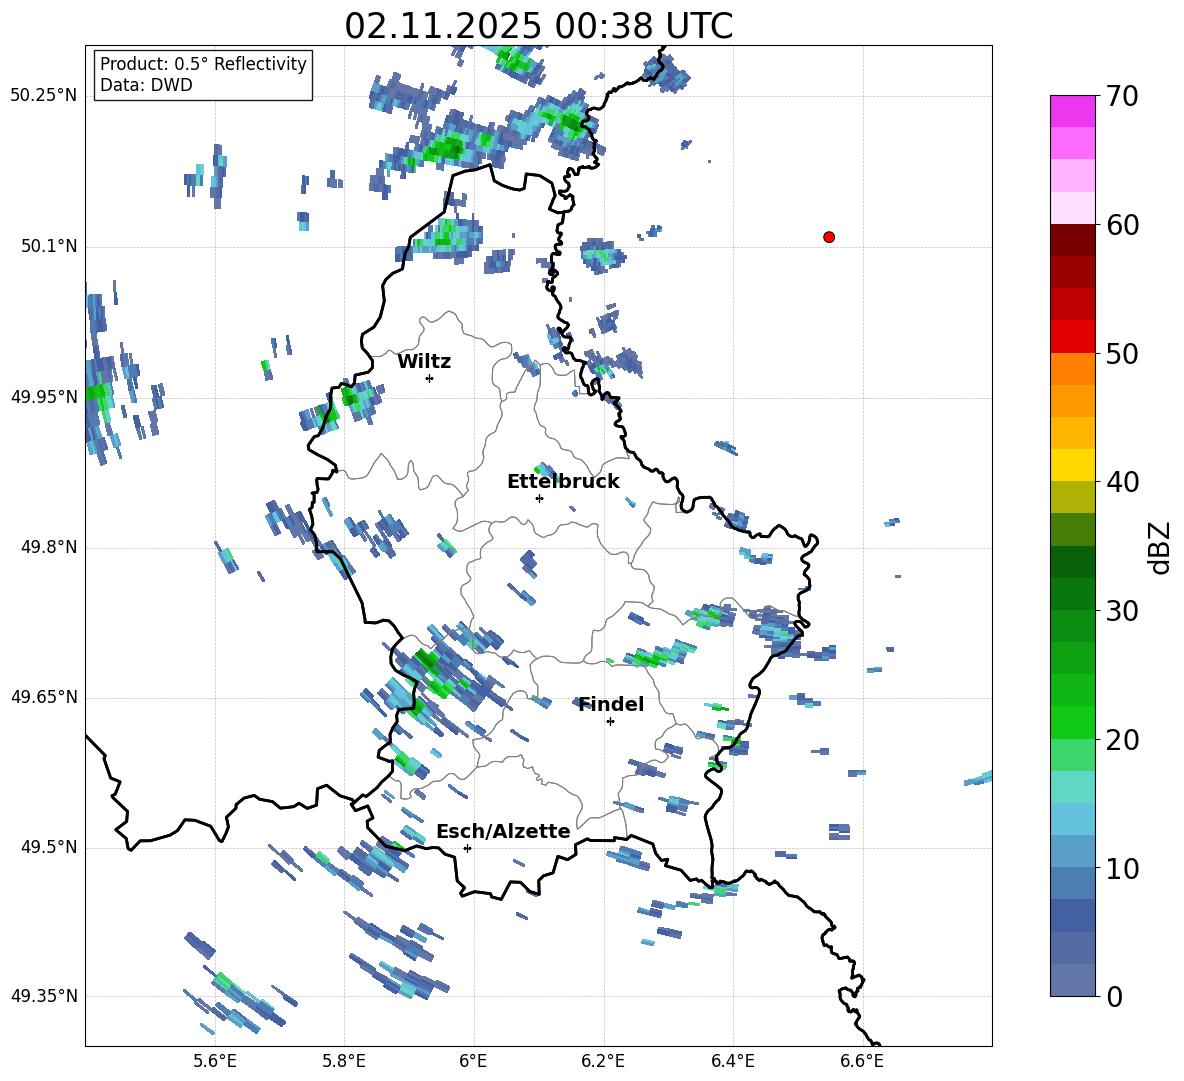
Task: Click the Esch/Alzette station cross marker
Action: [x=467, y=848]
